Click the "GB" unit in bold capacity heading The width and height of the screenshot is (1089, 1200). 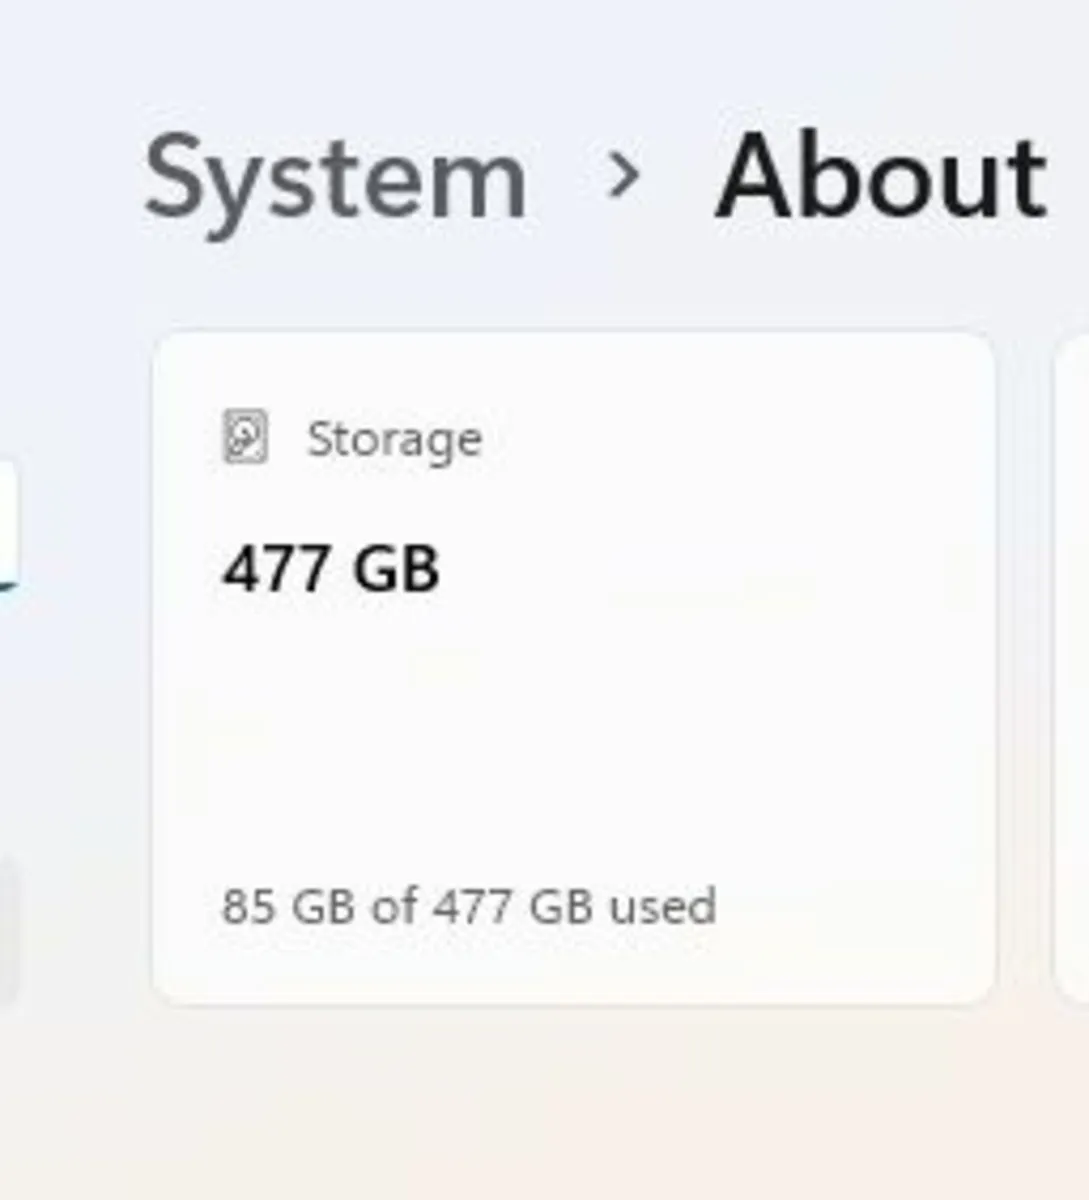coord(396,570)
